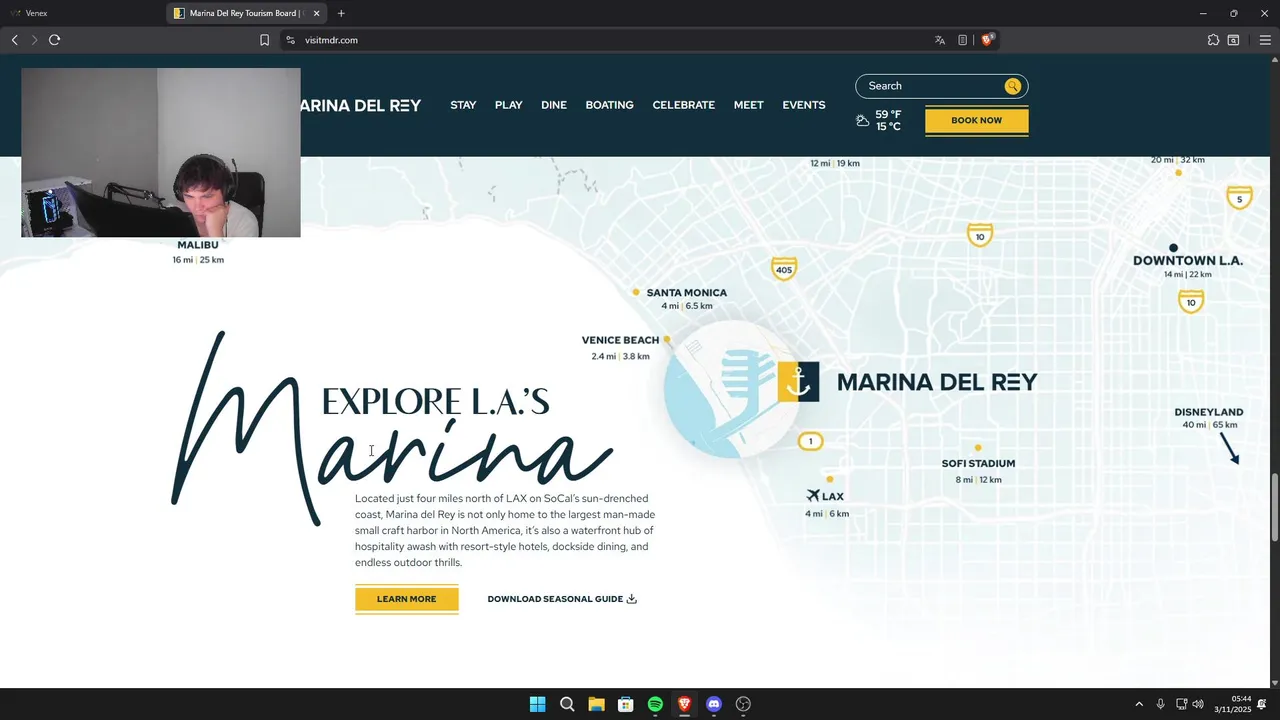Open volume control in system tray
1280x720 pixels.
click(x=1198, y=704)
